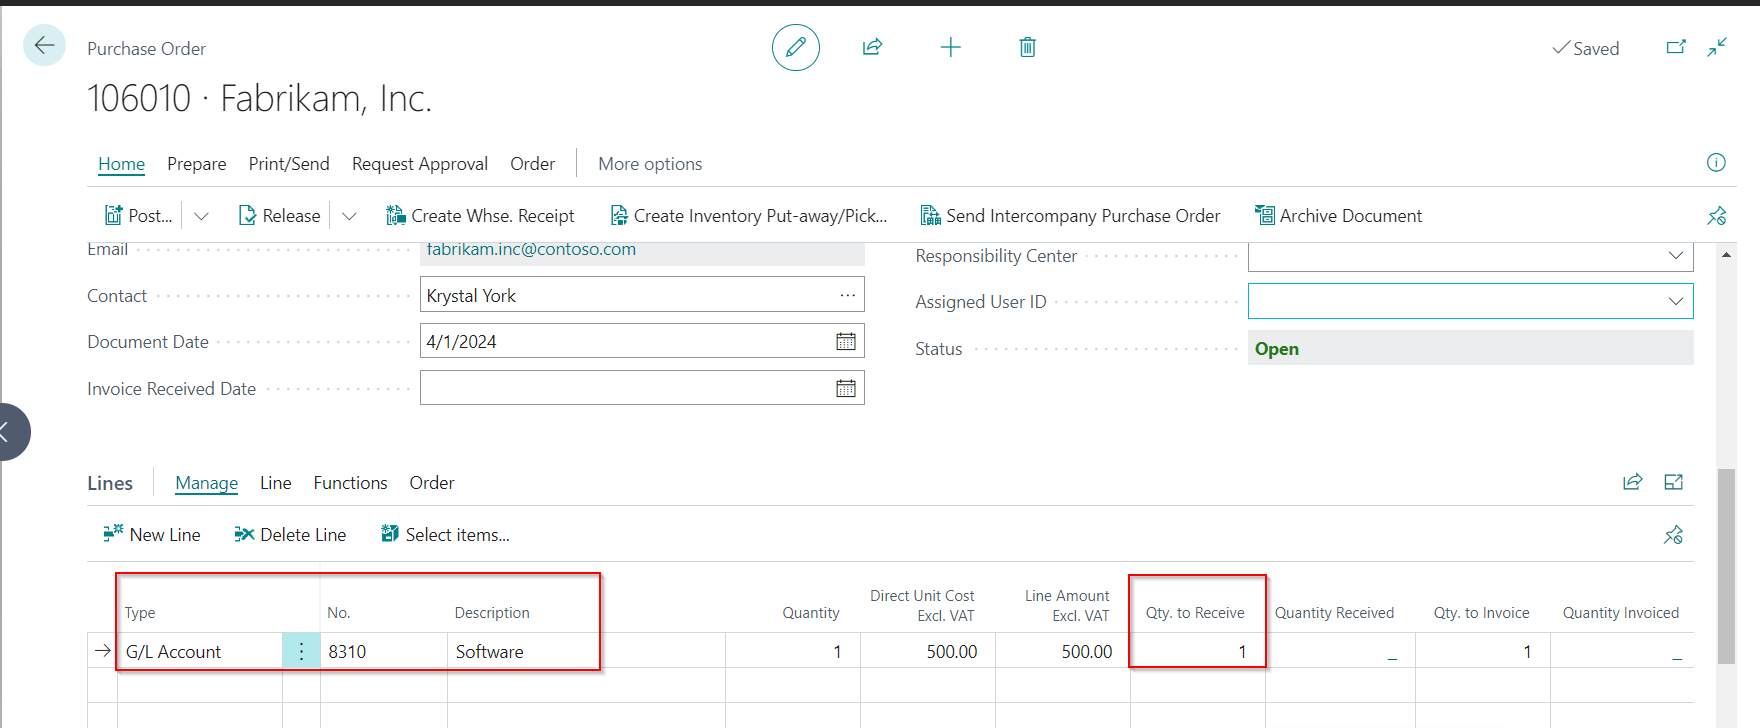The width and height of the screenshot is (1760, 728).
Task: Click Send Intercompany Purchase Order
Action: coord(1070,216)
